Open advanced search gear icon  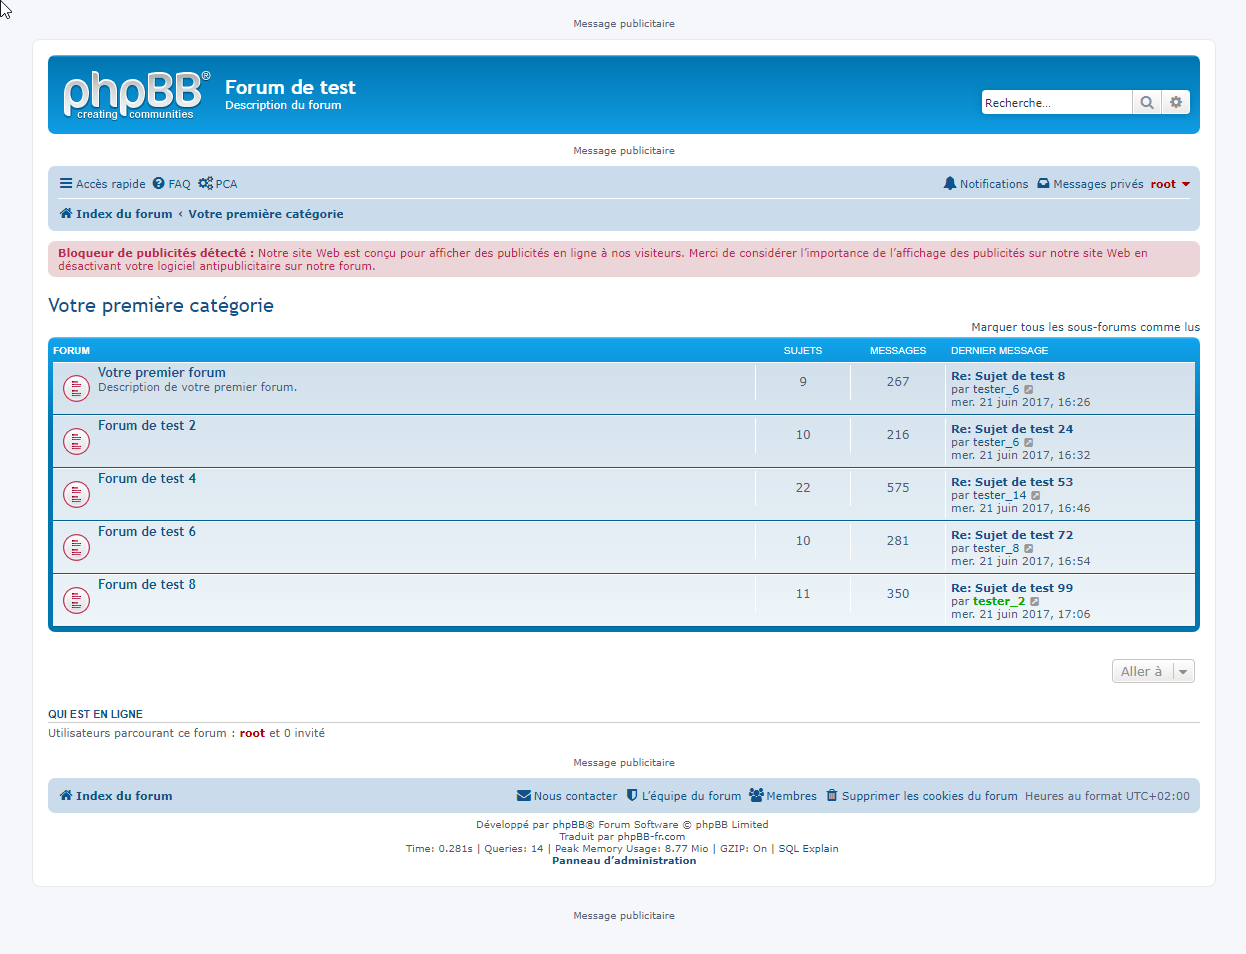(x=1176, y=102)
